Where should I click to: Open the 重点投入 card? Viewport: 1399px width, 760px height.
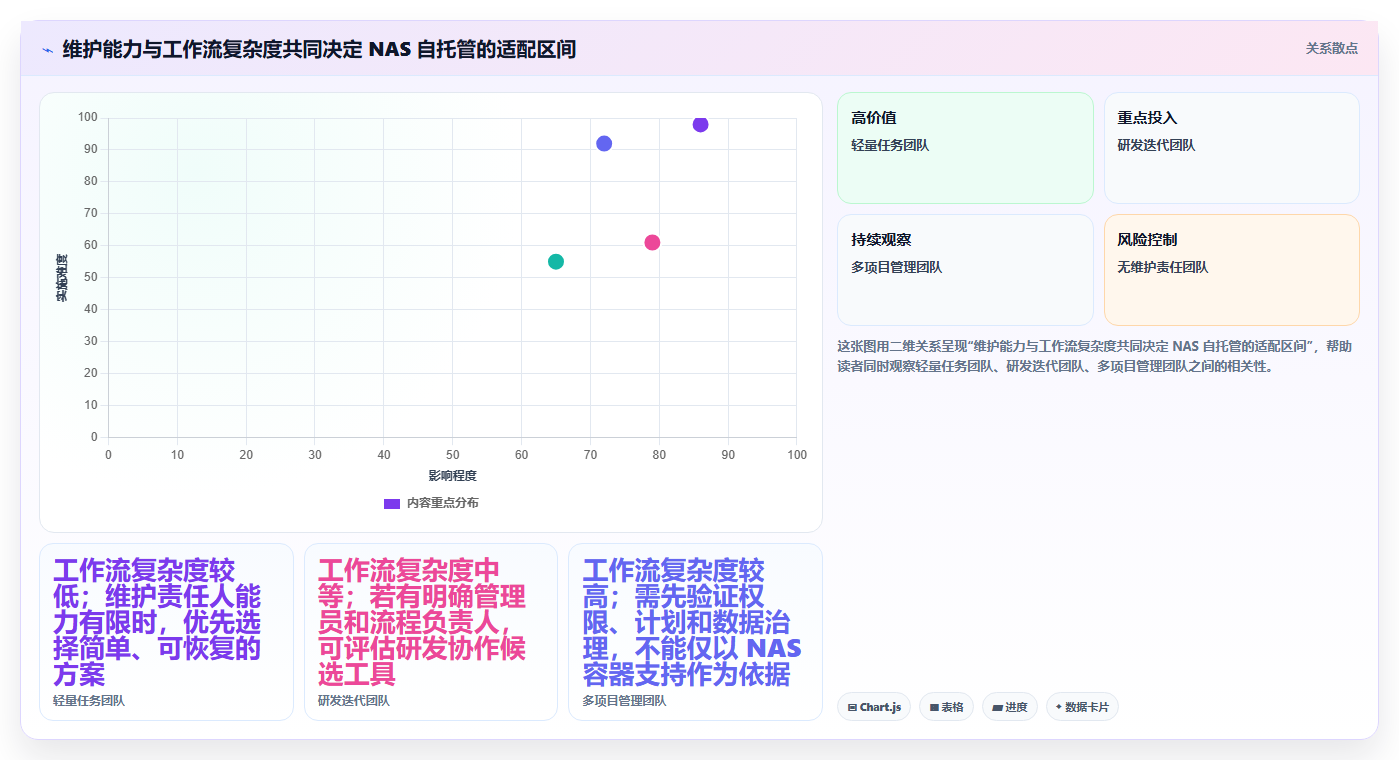(x=1231, y=148)
